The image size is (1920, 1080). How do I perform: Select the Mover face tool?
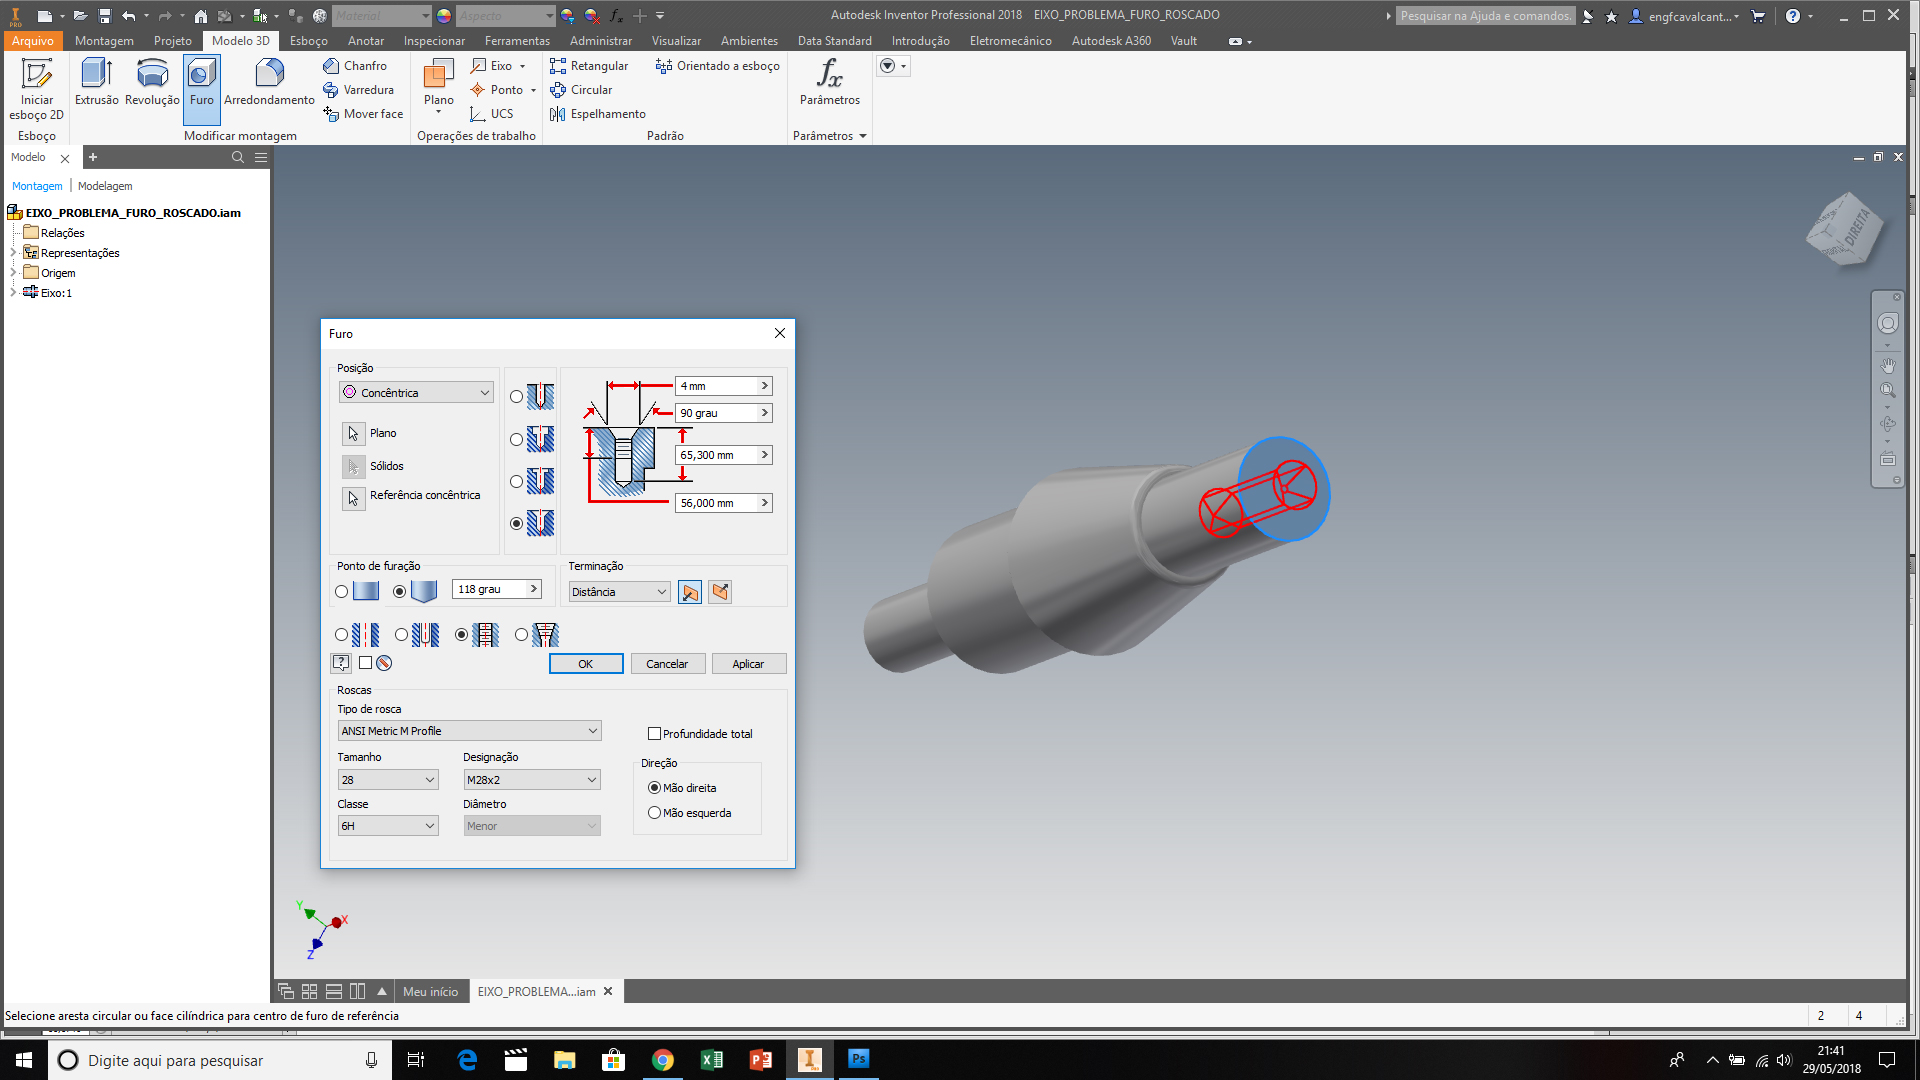(363, 114)
